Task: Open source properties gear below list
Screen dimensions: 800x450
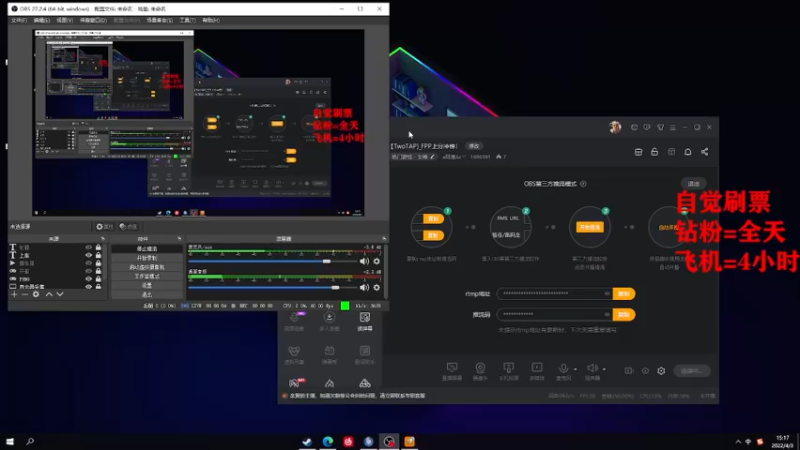Action: point(36,294)
